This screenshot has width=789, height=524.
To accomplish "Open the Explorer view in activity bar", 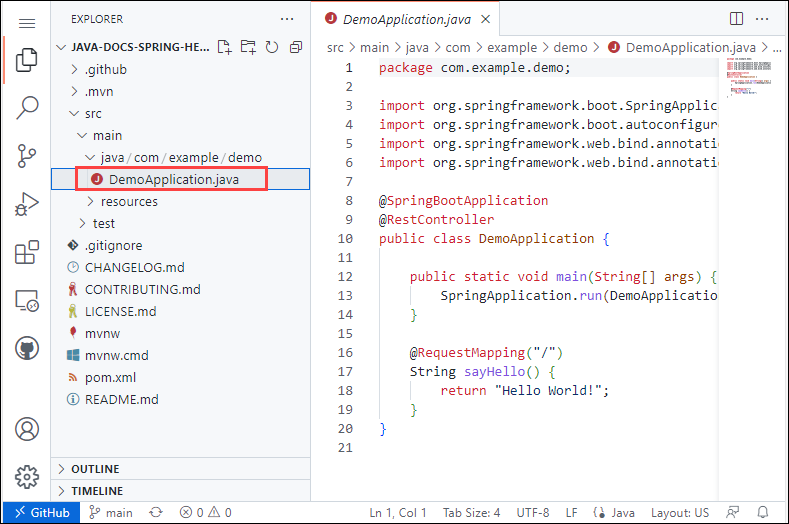I will pos(27,60).
